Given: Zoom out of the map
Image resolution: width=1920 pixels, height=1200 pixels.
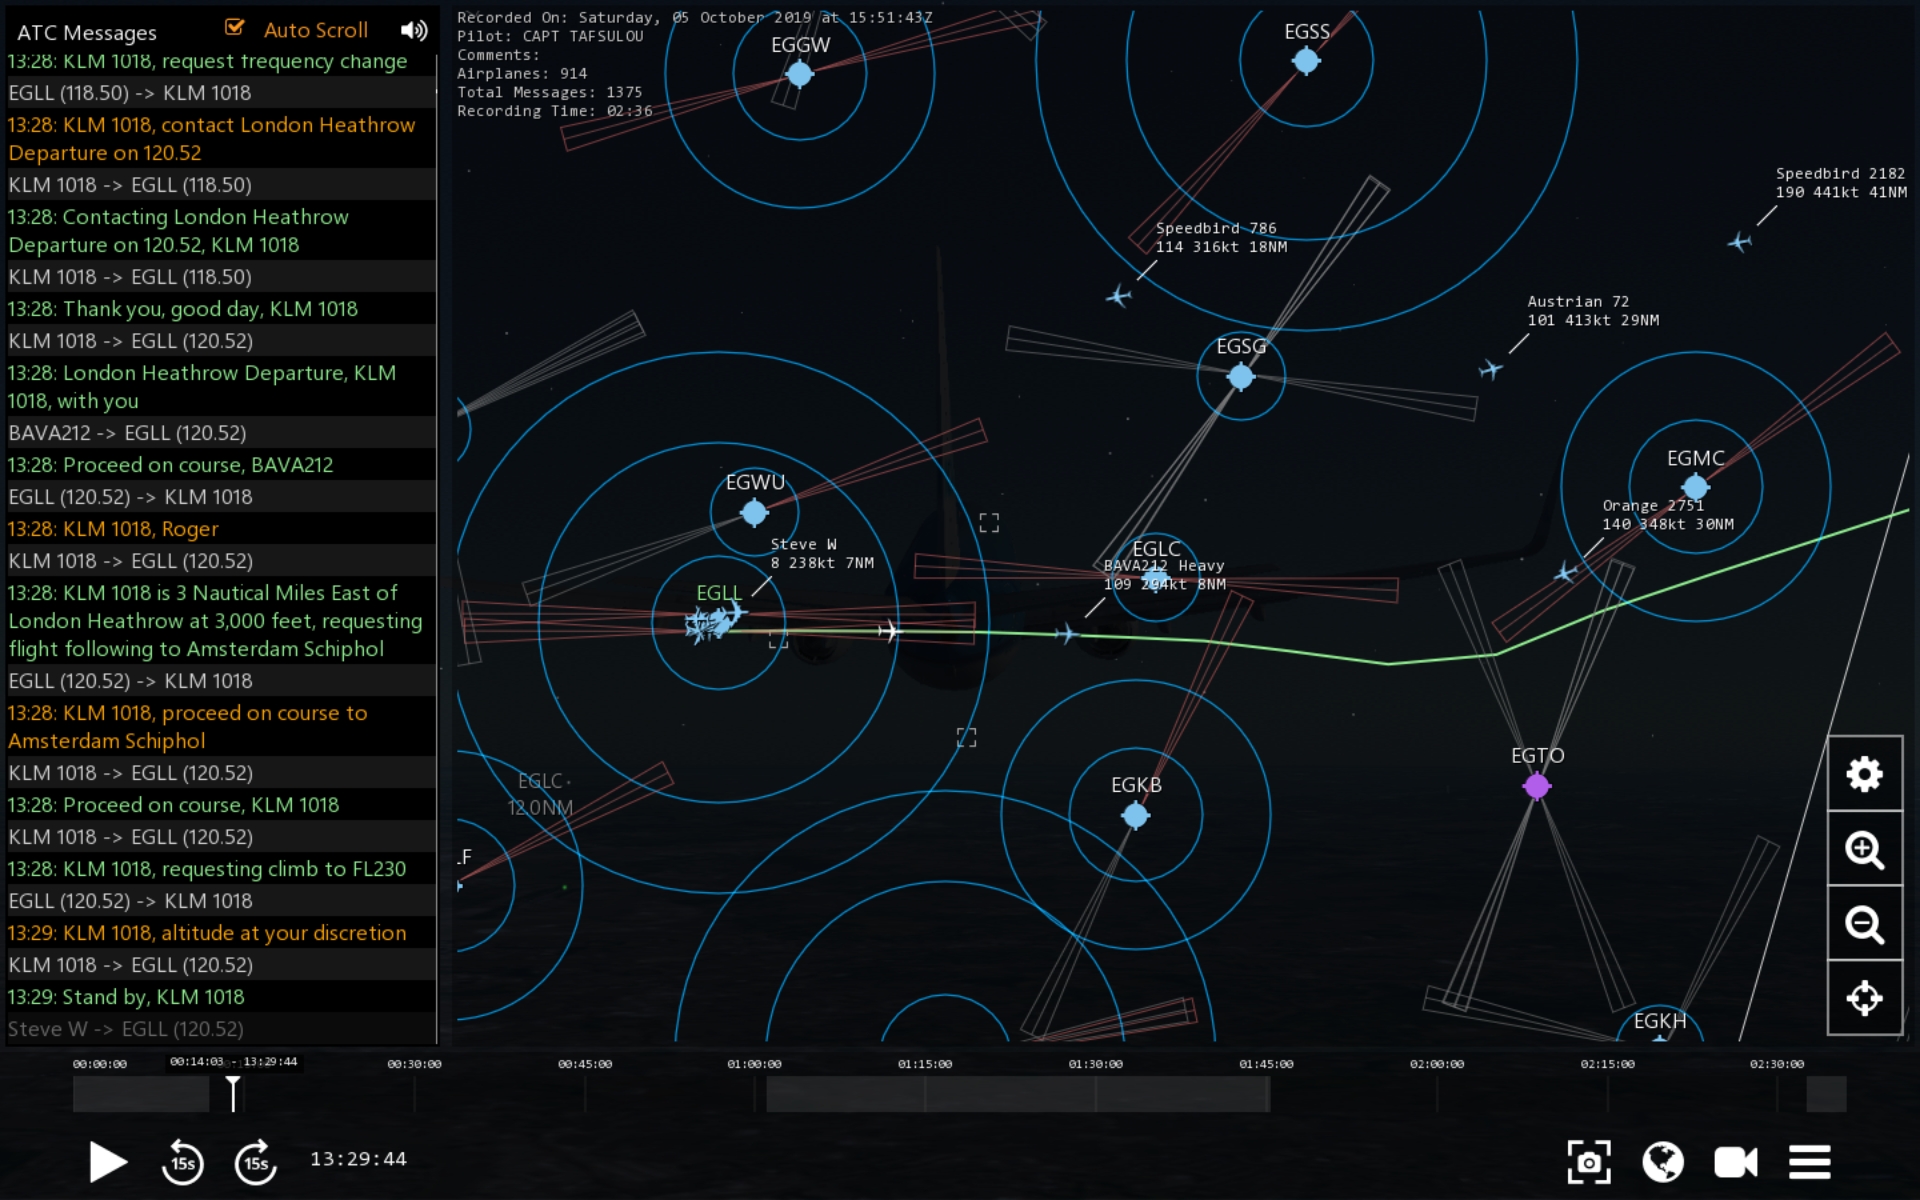Looking at the screenshot, I should point(1864,924).
